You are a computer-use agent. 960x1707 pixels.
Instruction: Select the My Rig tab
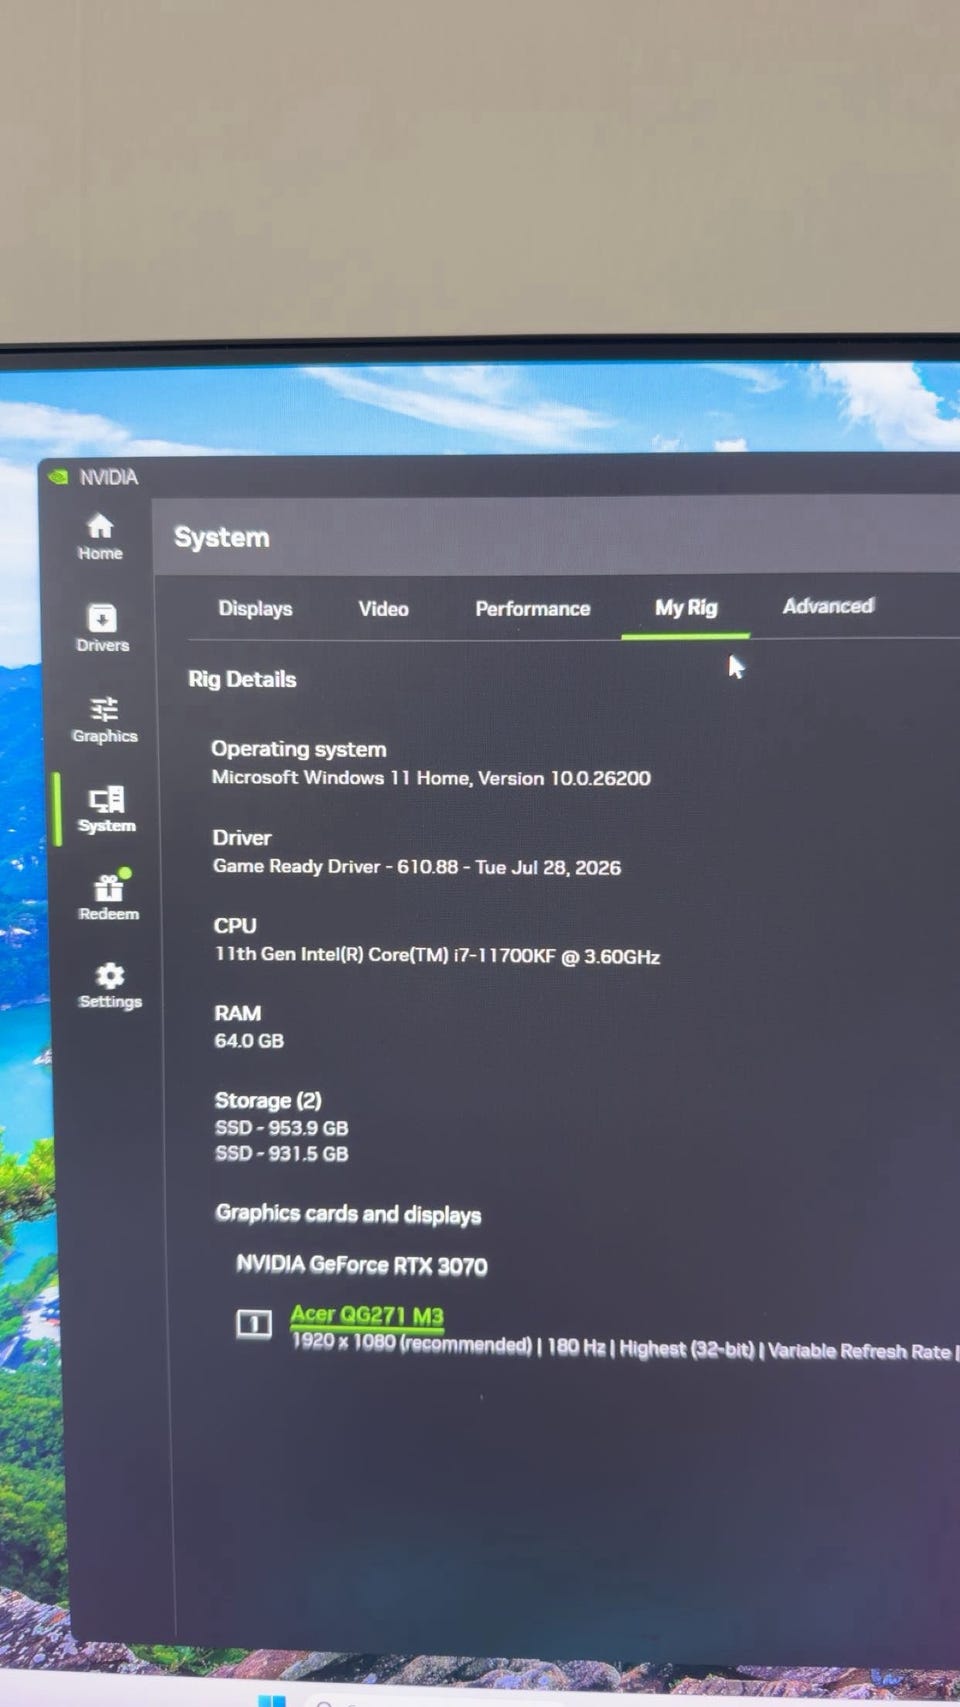(x=686, y=608)
